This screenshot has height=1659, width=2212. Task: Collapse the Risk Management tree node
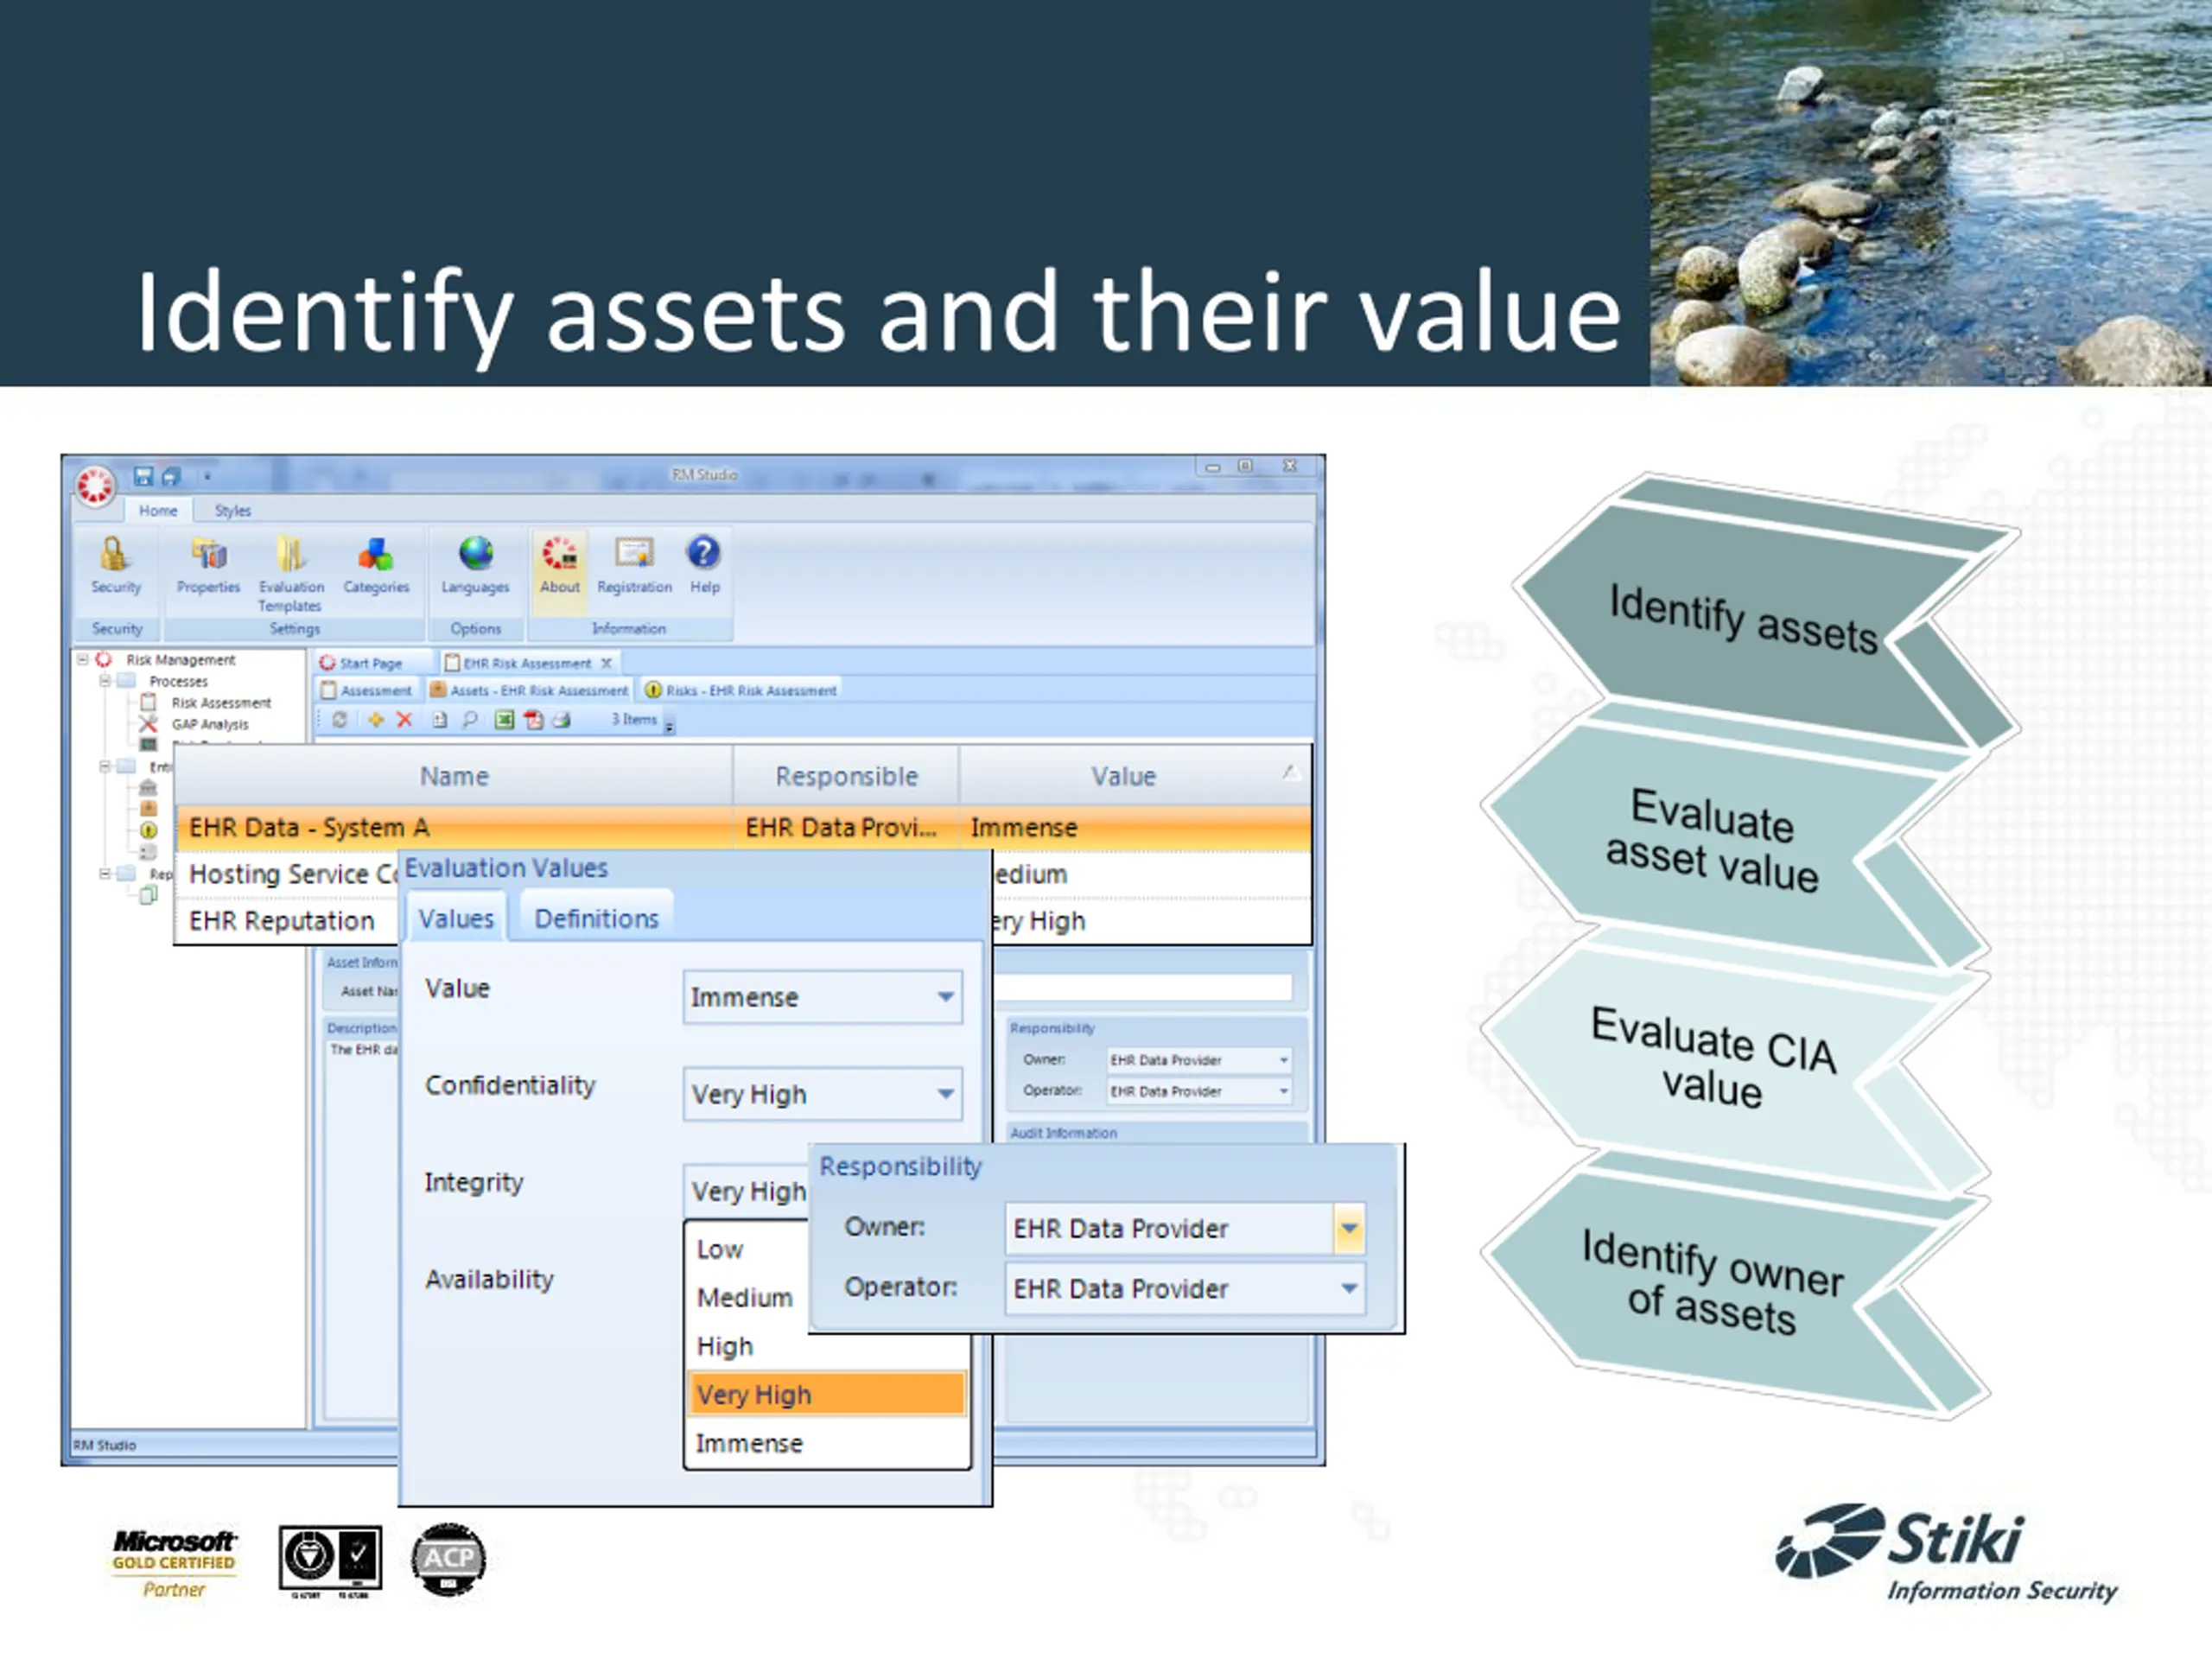(84, 660)
